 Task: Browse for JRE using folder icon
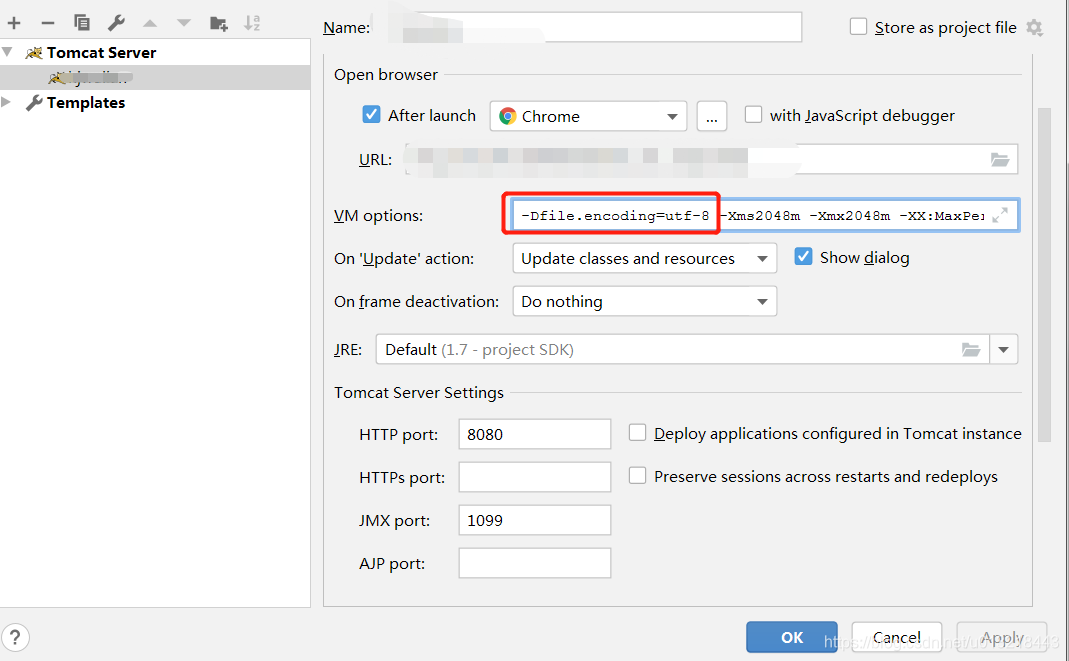[x=971, y=350]
